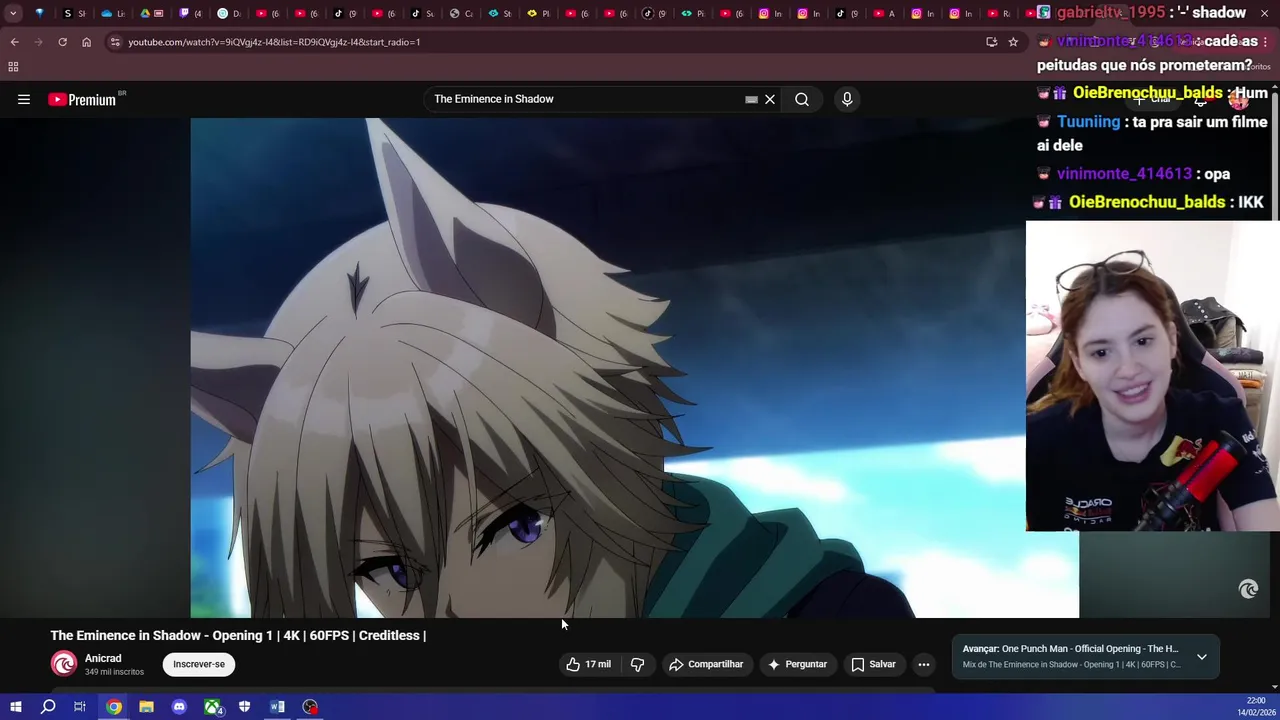Bookmark this page with the star icon
The image size is (1280, 720).
(x=1013, y=42)
